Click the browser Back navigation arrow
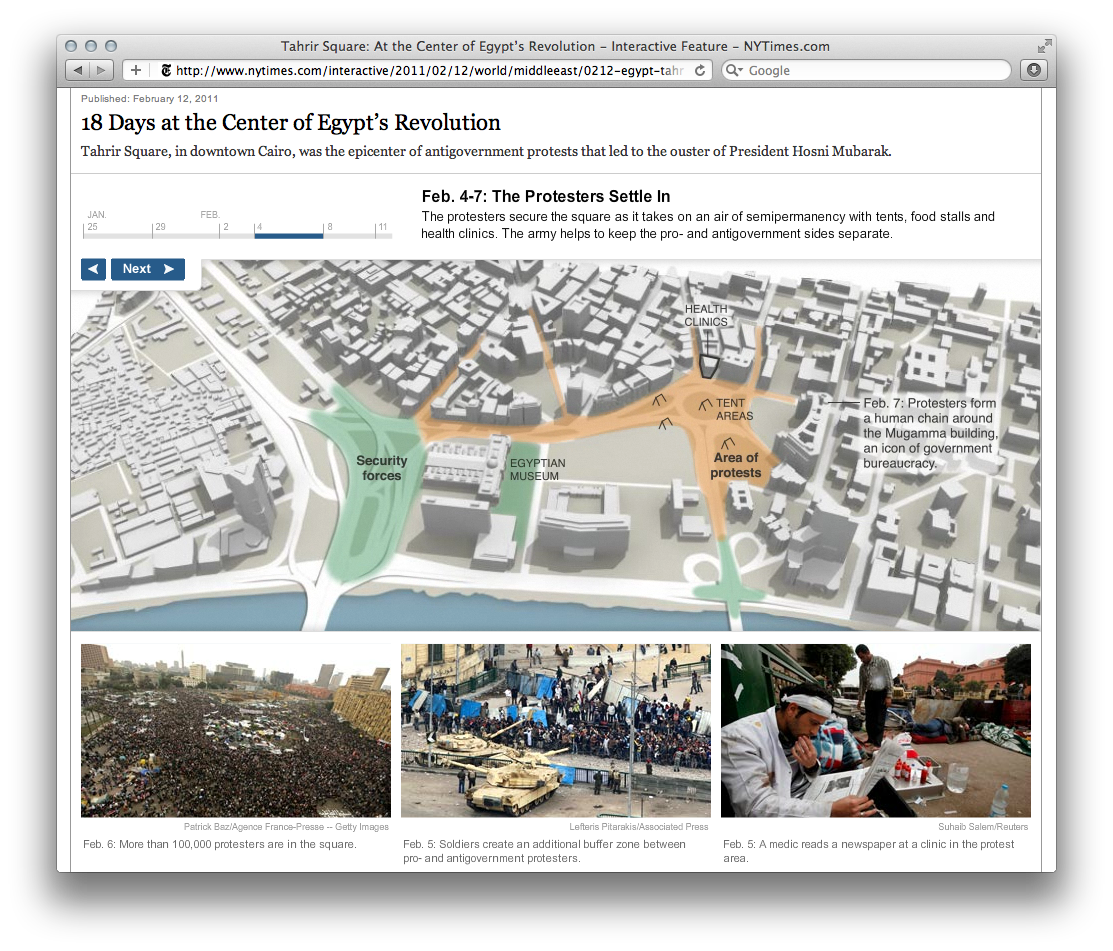 click(x=79, y=70)
